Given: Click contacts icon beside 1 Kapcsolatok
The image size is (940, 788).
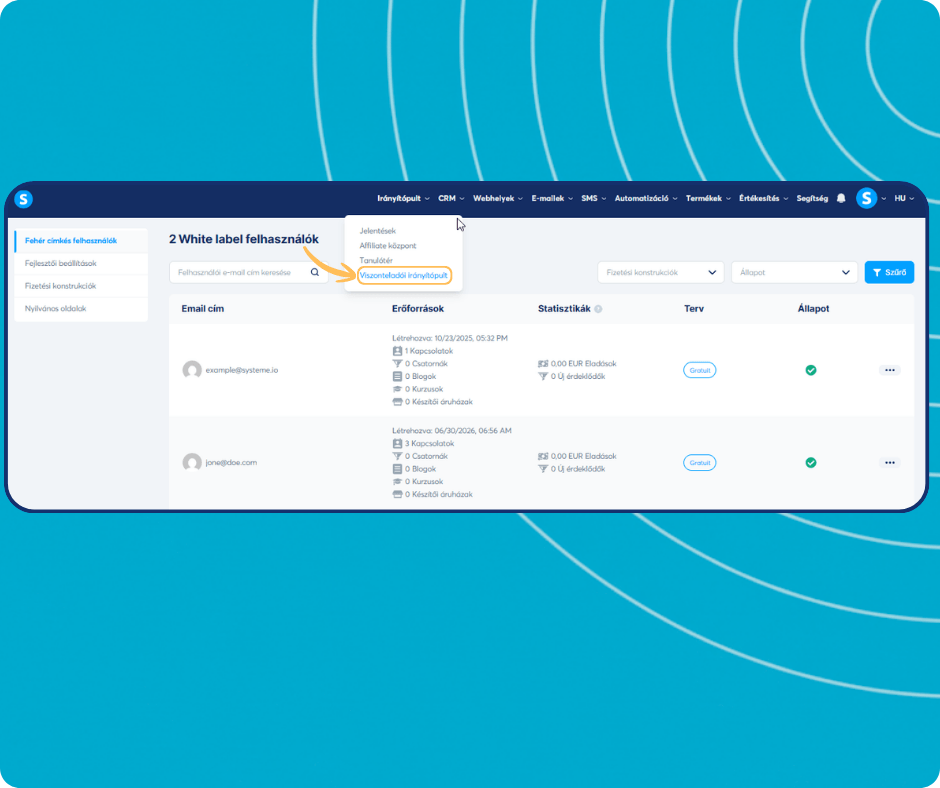Looking at the screenshot, I should pos(397,351).
